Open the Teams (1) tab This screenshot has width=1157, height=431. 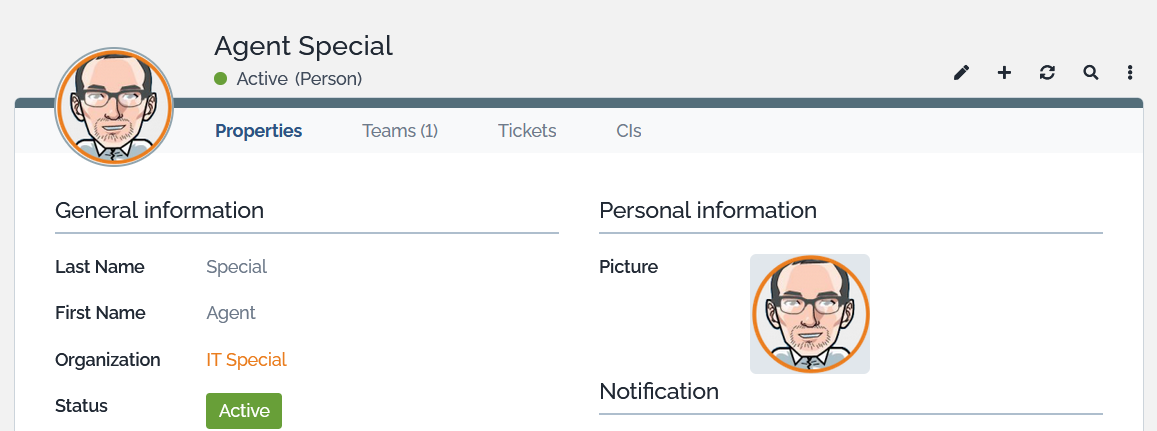[400, 131]
